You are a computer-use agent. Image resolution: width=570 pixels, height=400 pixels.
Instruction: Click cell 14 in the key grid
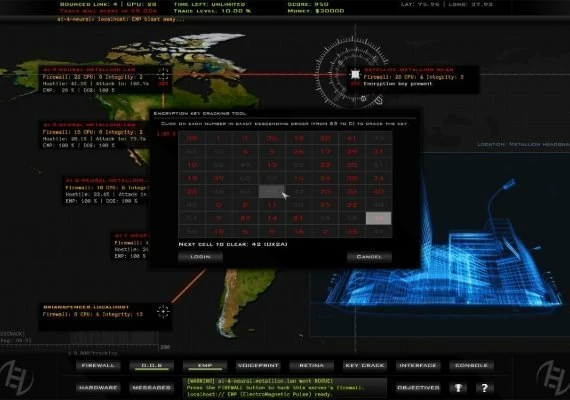pyautogui.click(x=272, y=218)
